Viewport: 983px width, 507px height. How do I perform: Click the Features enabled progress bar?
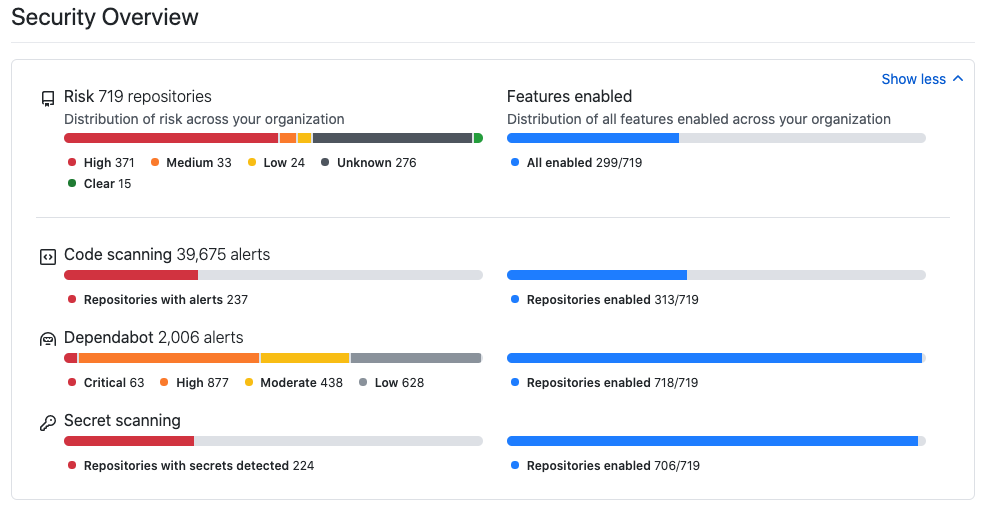[716, 138]
